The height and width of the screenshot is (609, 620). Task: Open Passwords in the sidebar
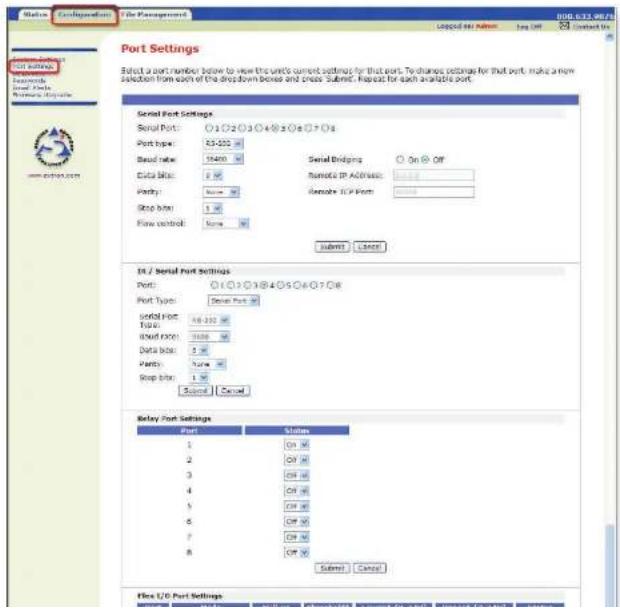click(29, 80)
